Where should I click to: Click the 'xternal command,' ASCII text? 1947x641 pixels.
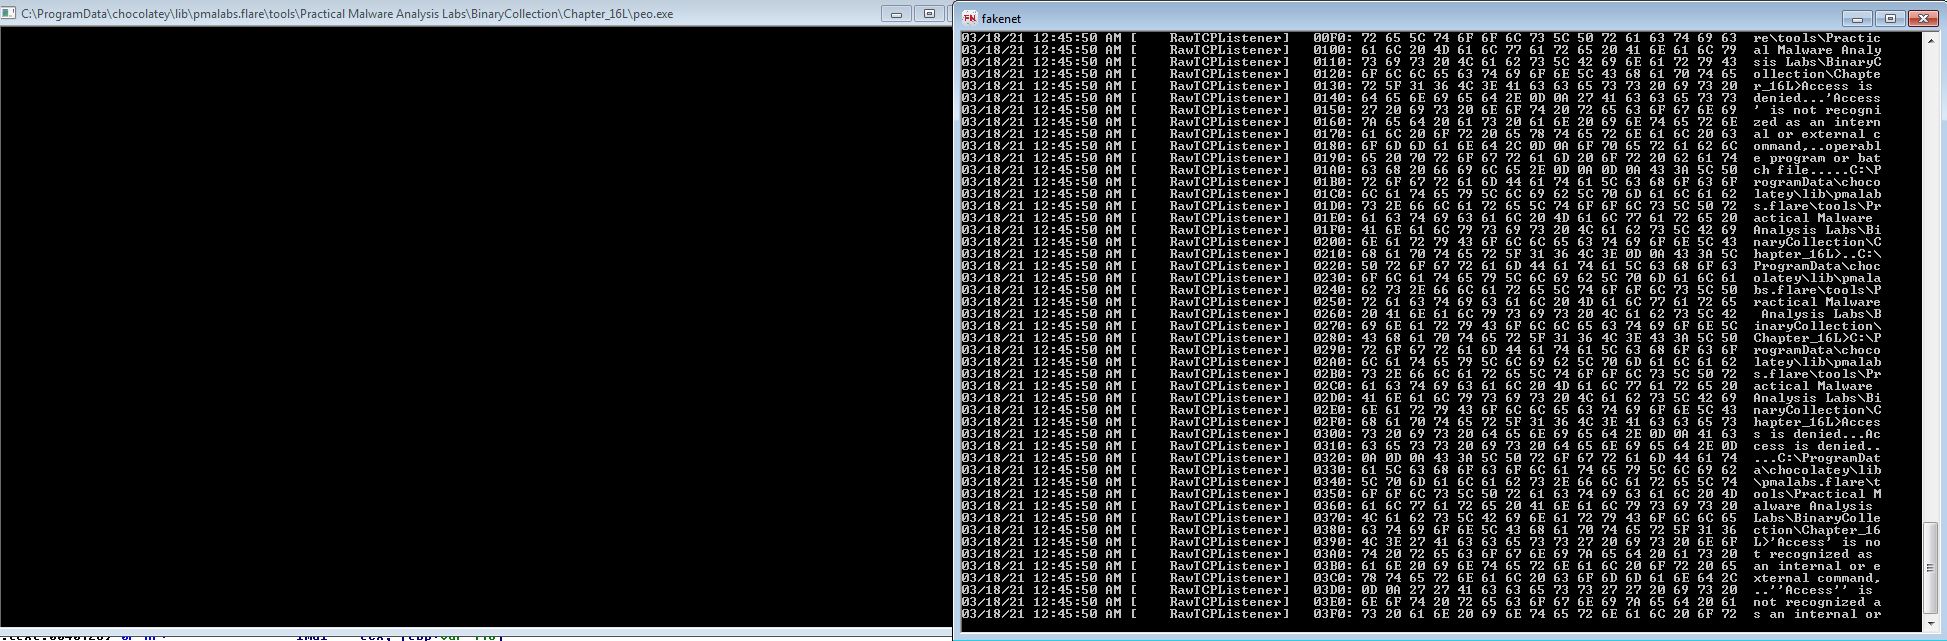pos(1817,578)
